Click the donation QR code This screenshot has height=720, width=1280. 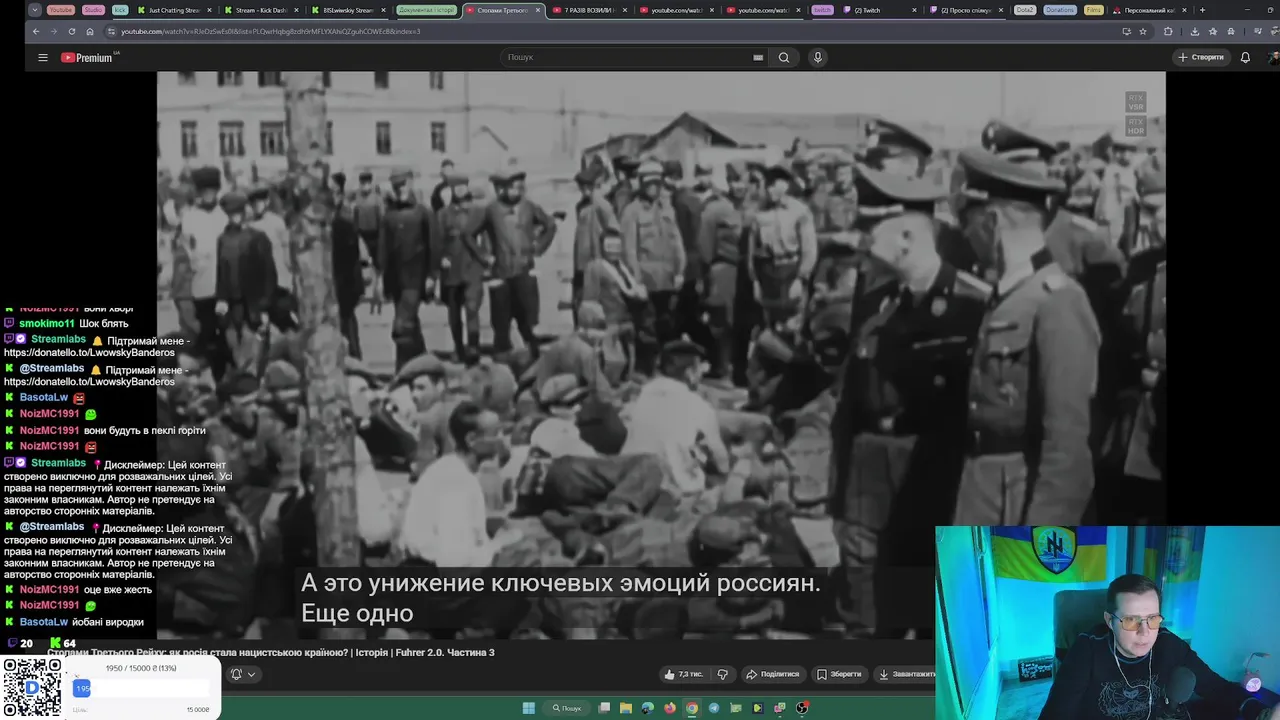[x=32, y=688]
